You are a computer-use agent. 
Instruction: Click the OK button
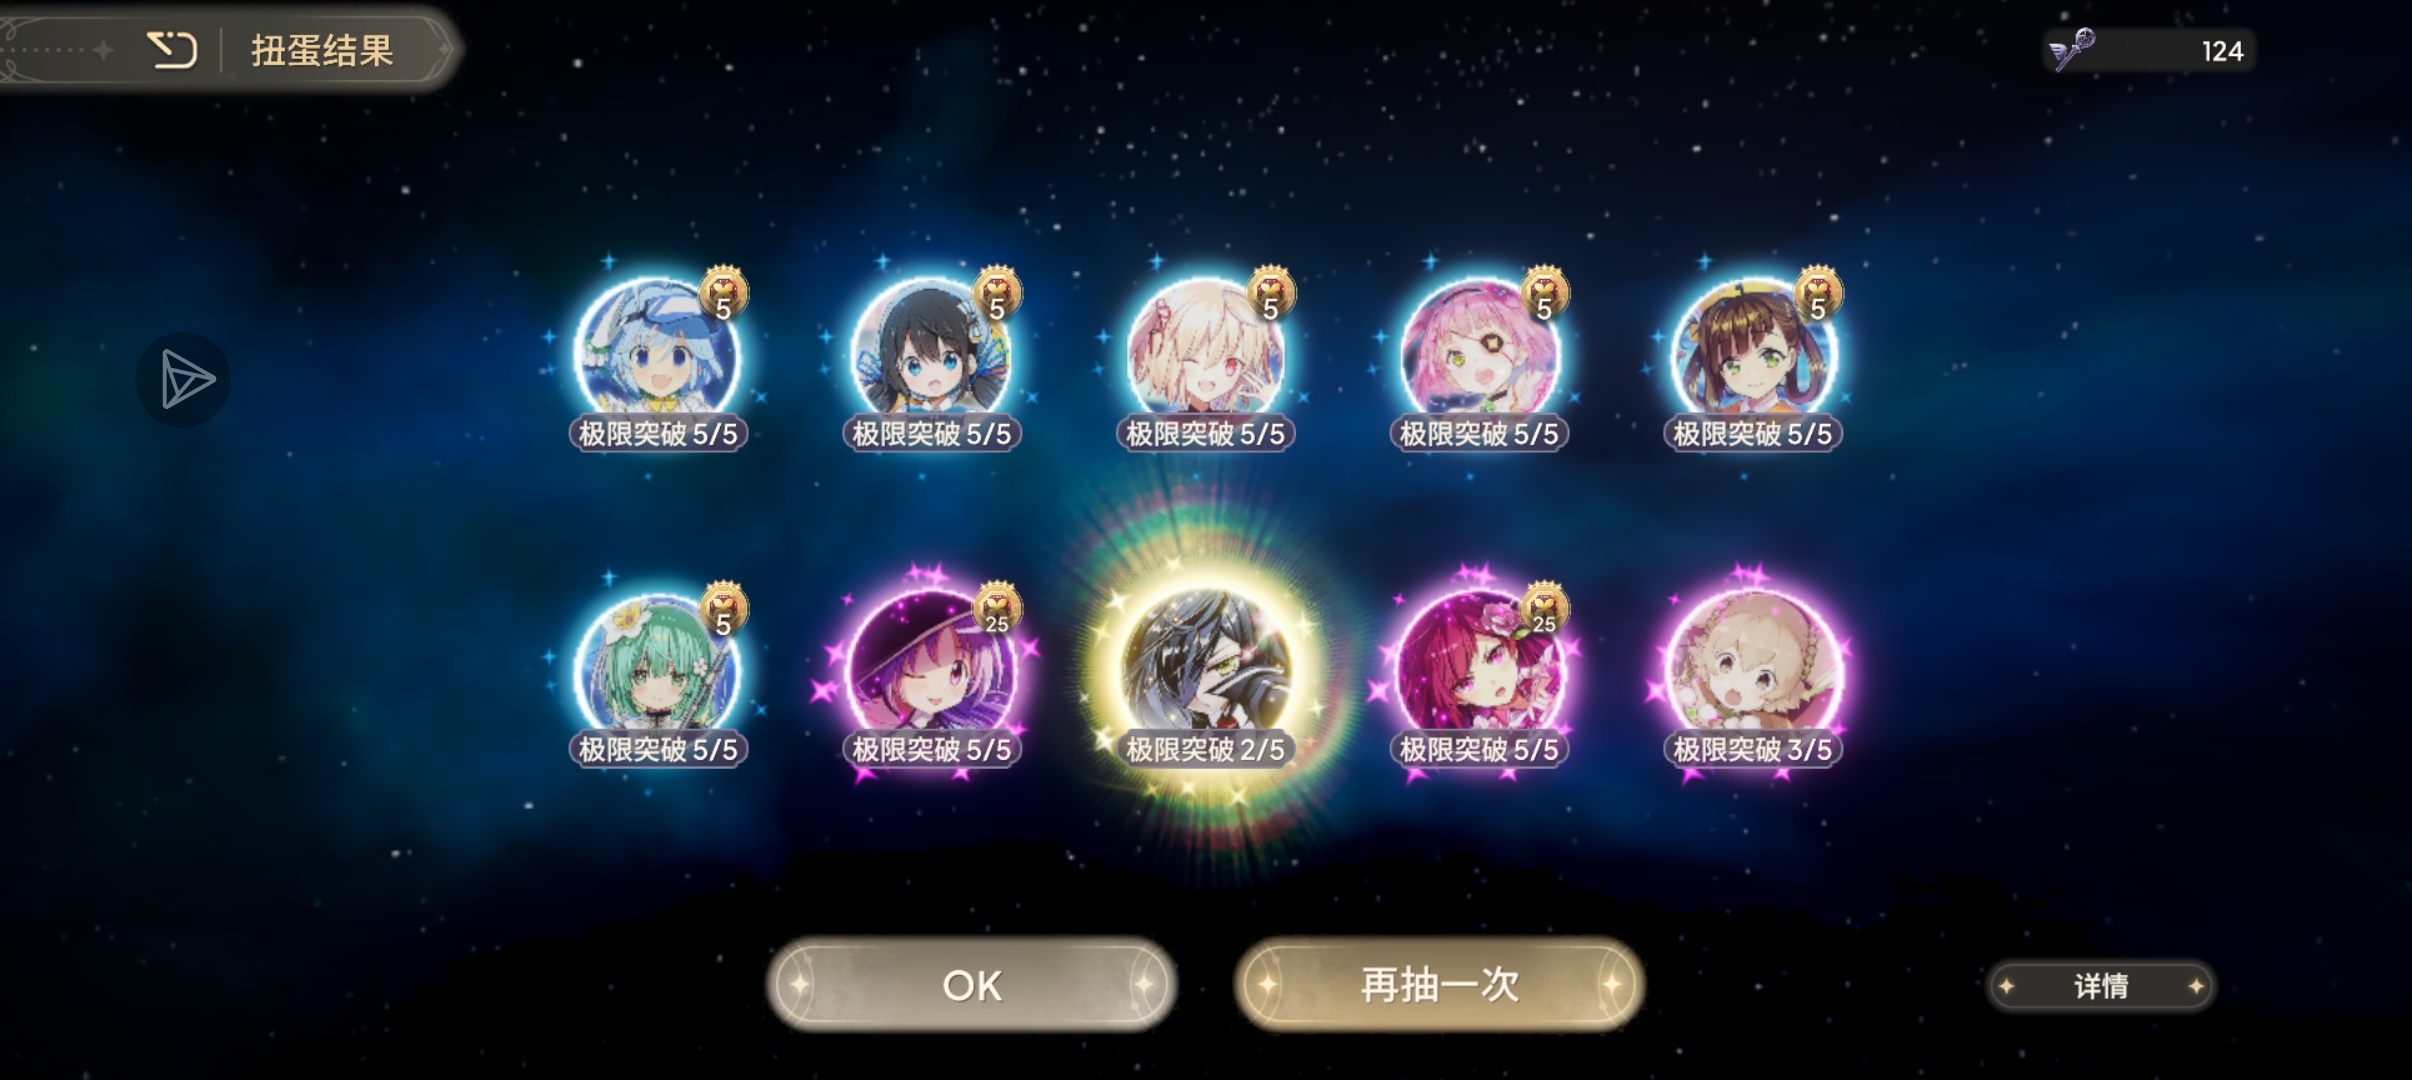coord(971,985)
